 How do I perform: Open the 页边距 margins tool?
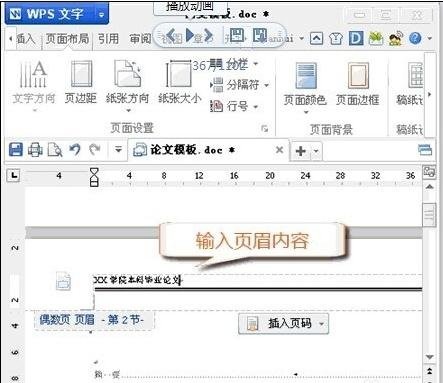pyautogui.click(x=81, y=82)
